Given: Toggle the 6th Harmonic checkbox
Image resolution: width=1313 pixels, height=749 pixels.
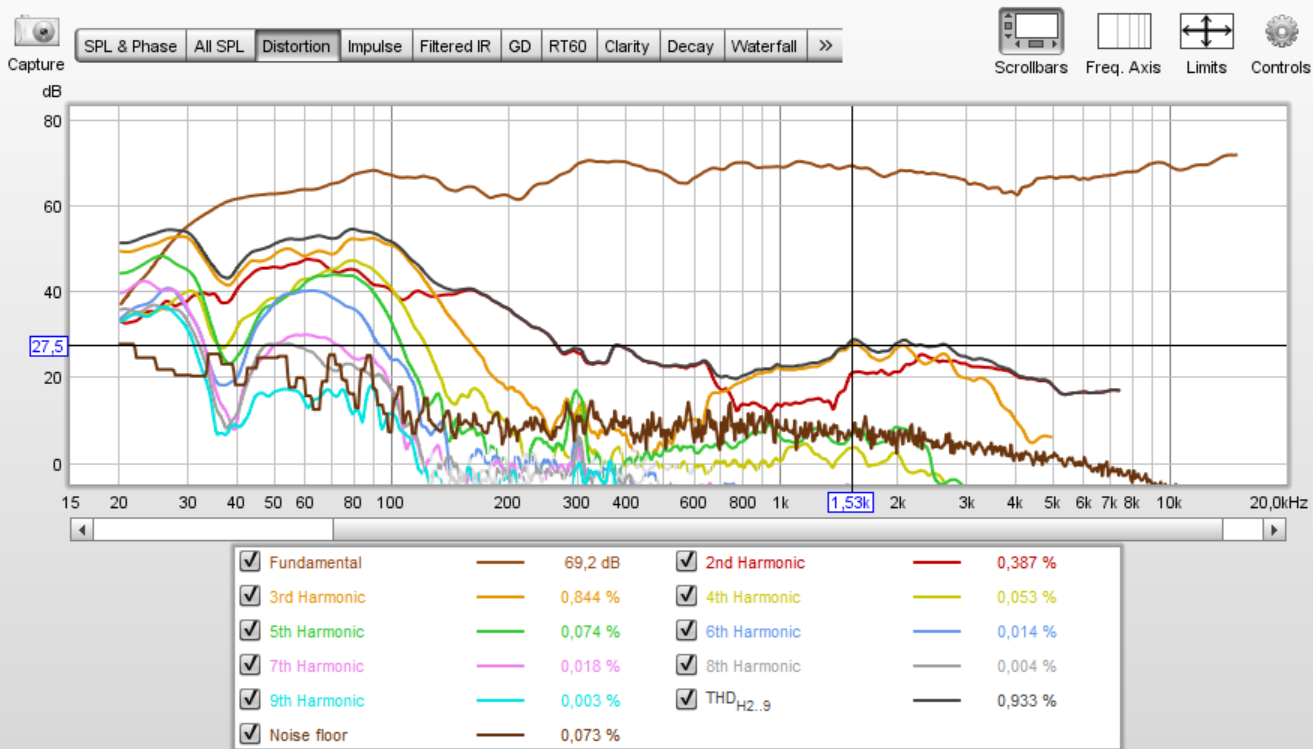Looking at the screenshot, I should point(686,631).
